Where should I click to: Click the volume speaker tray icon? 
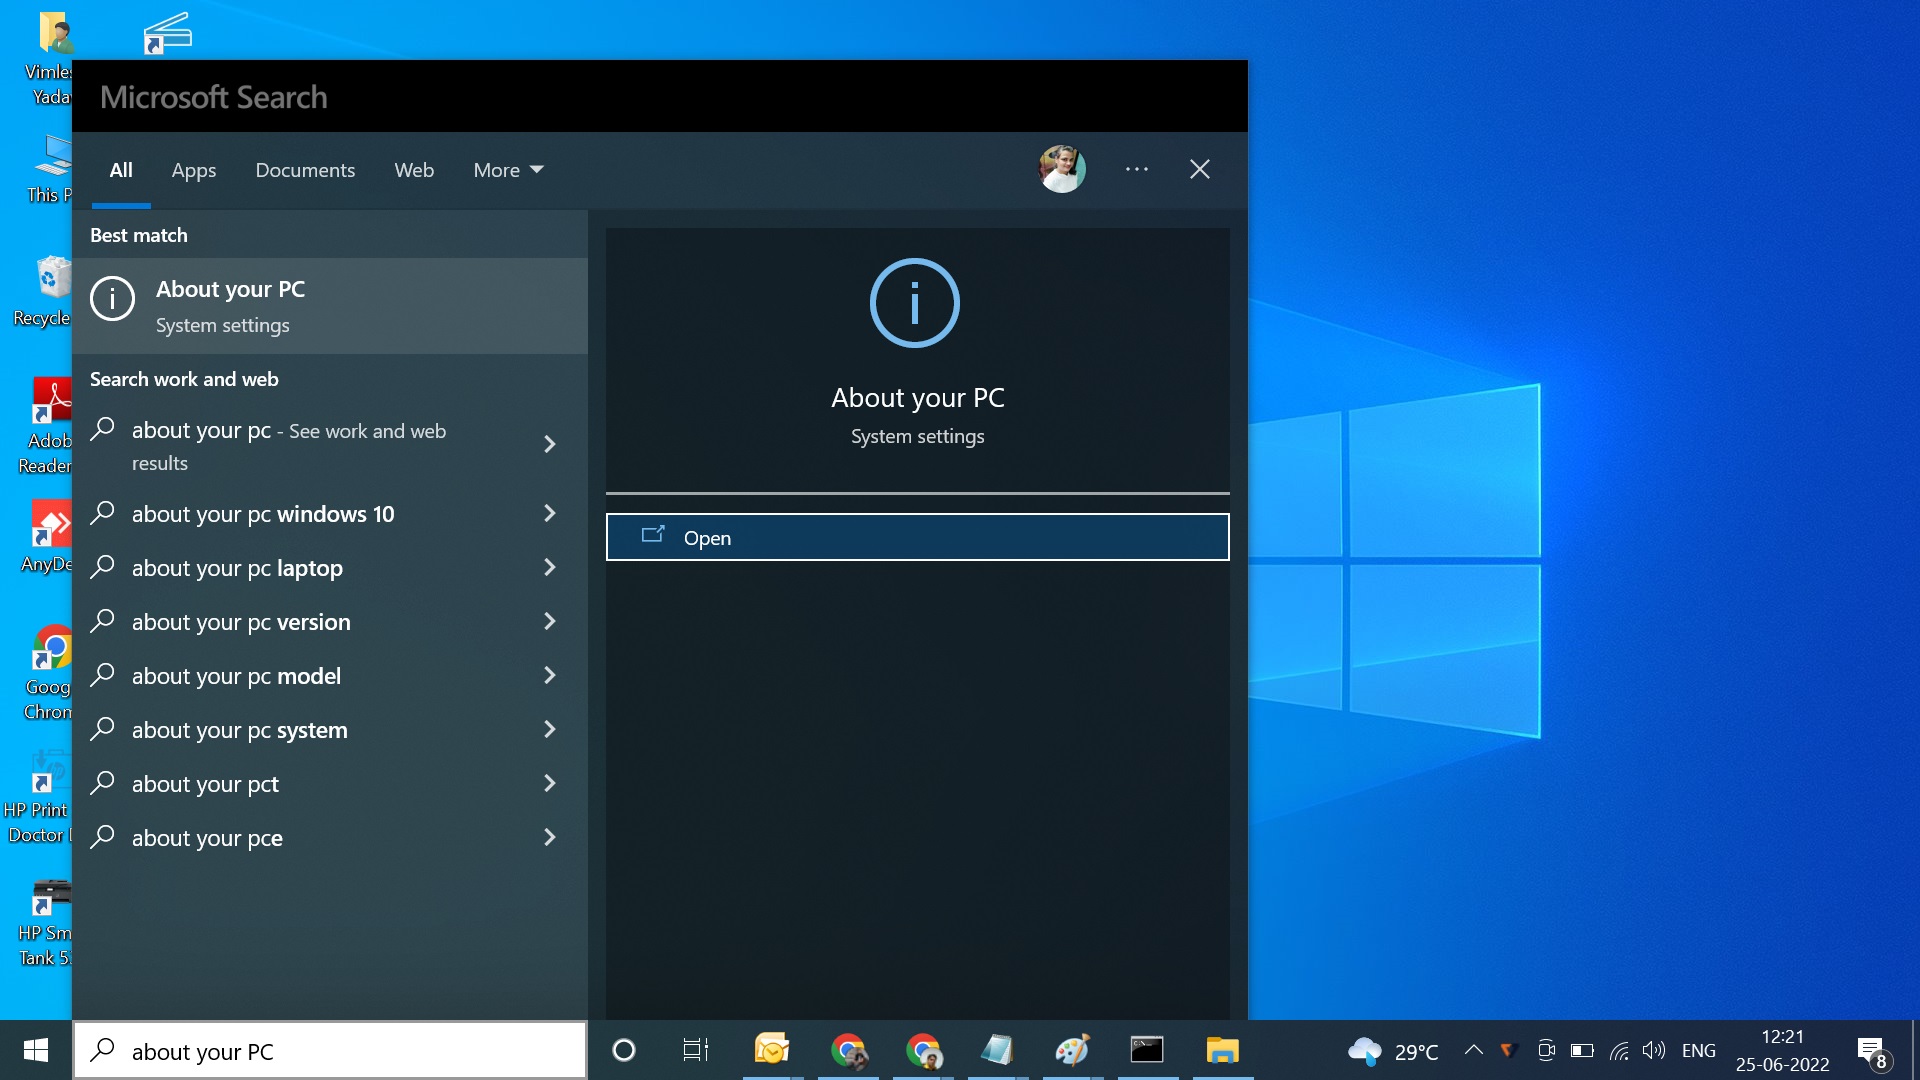pyautogui.click(x=1654, y=1050)
